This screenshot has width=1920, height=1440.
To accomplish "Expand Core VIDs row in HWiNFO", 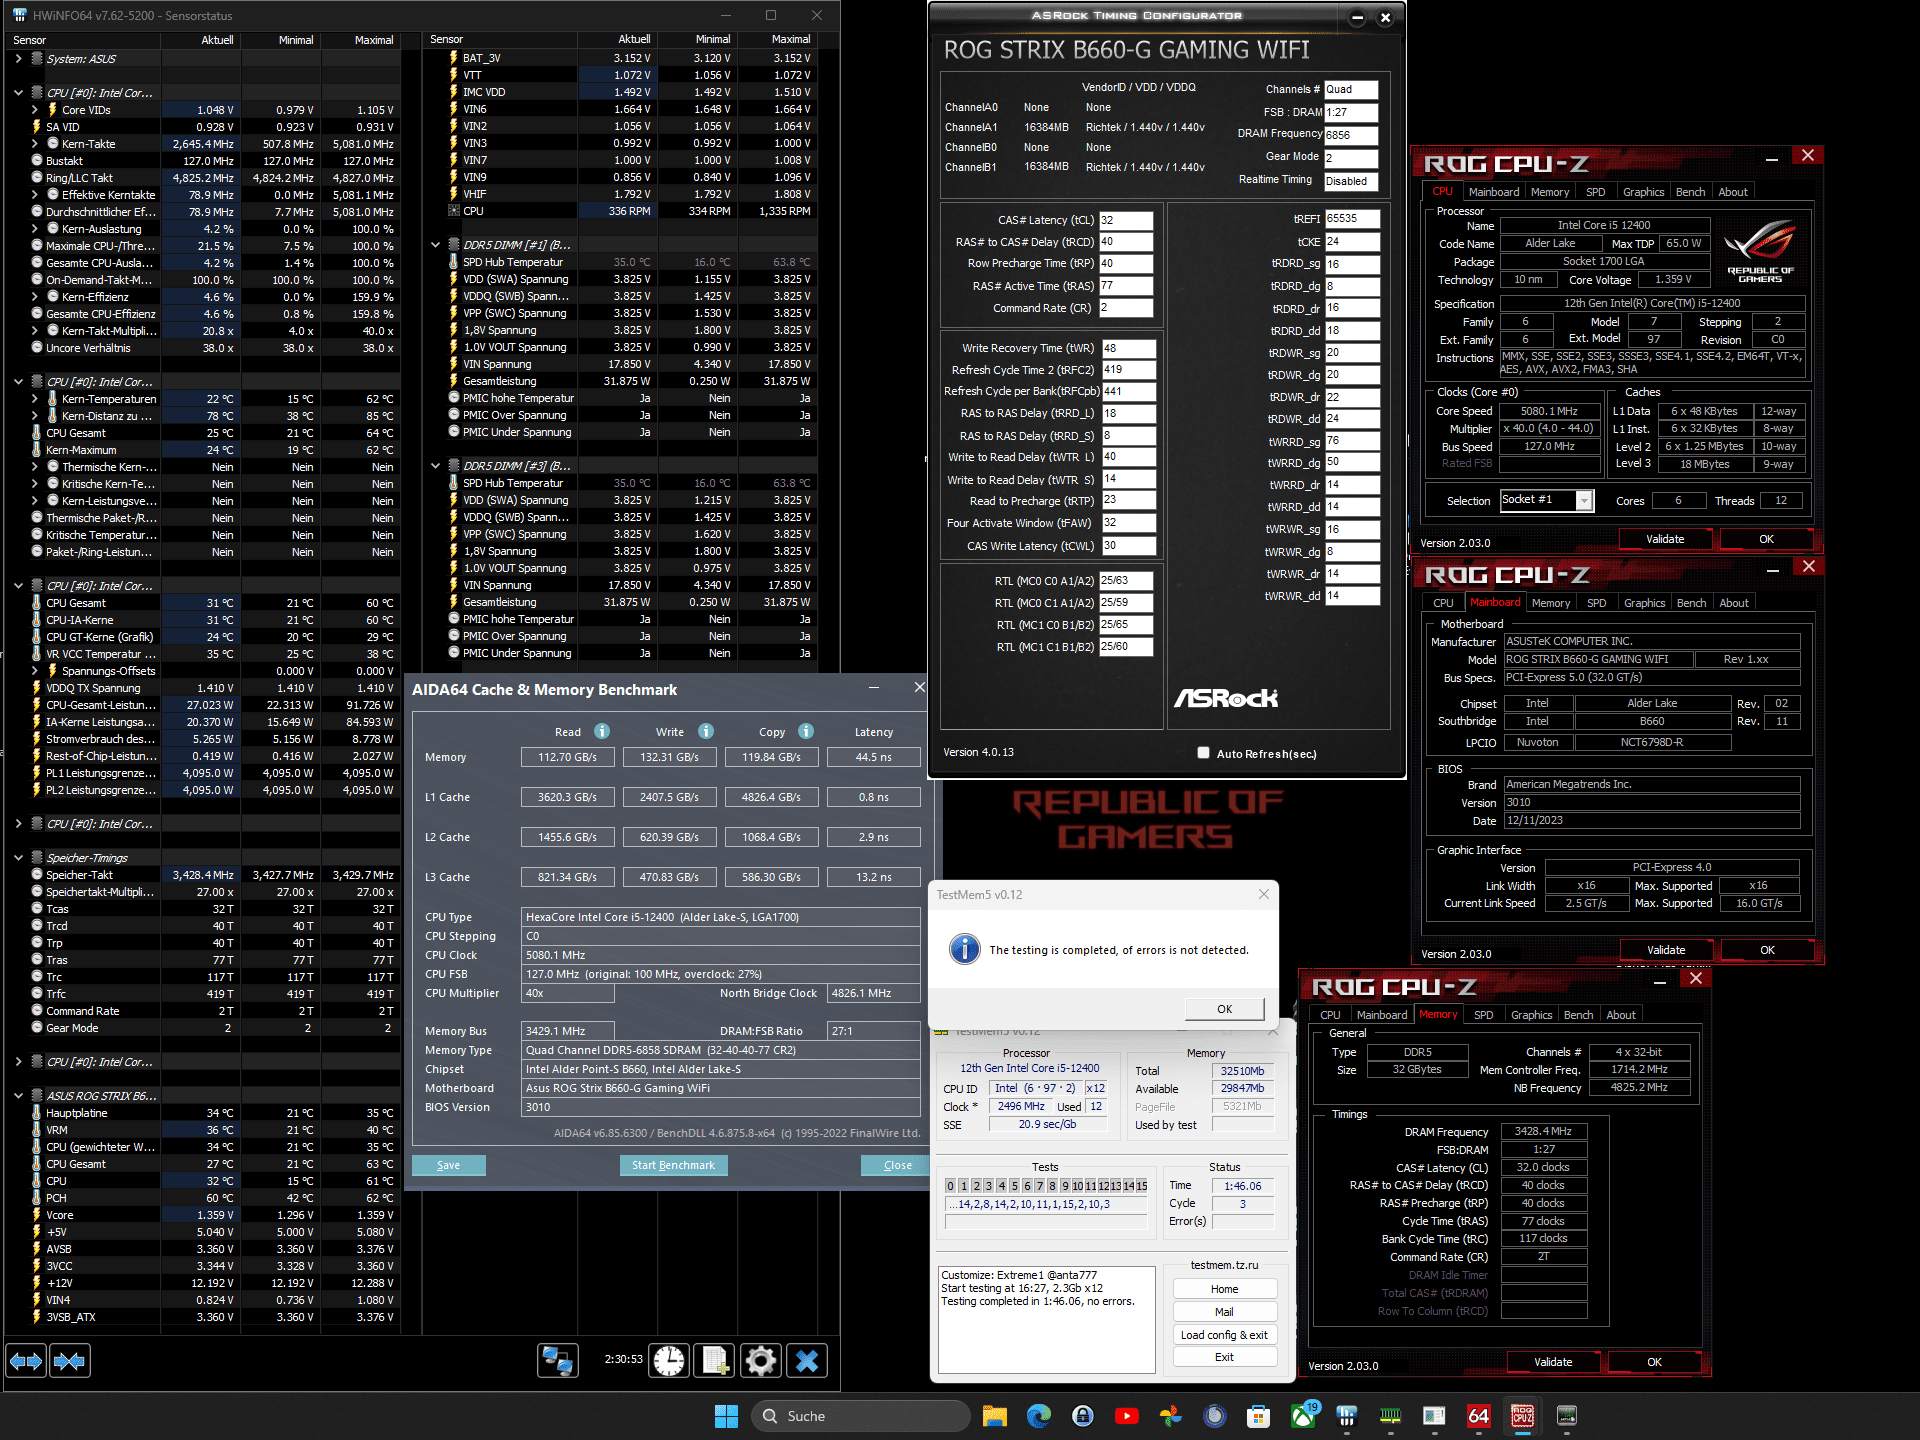I will [35, 110].
